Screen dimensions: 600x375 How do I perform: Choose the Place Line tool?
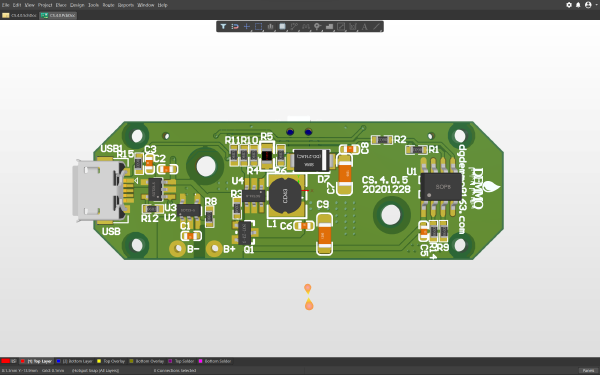point(377,26)
